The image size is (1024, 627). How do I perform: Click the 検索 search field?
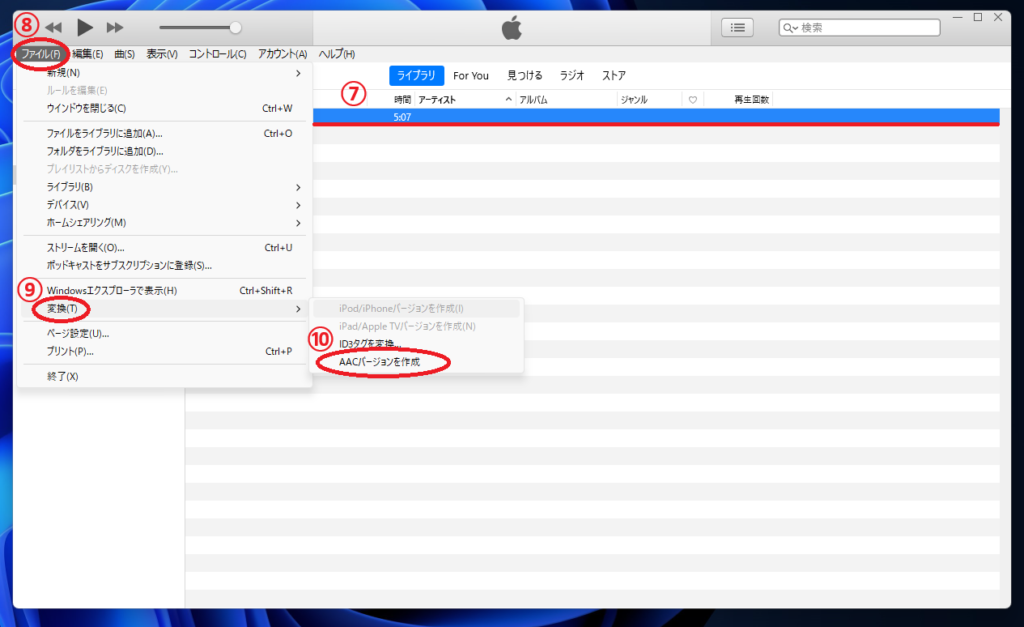click(x=859, y=27)
